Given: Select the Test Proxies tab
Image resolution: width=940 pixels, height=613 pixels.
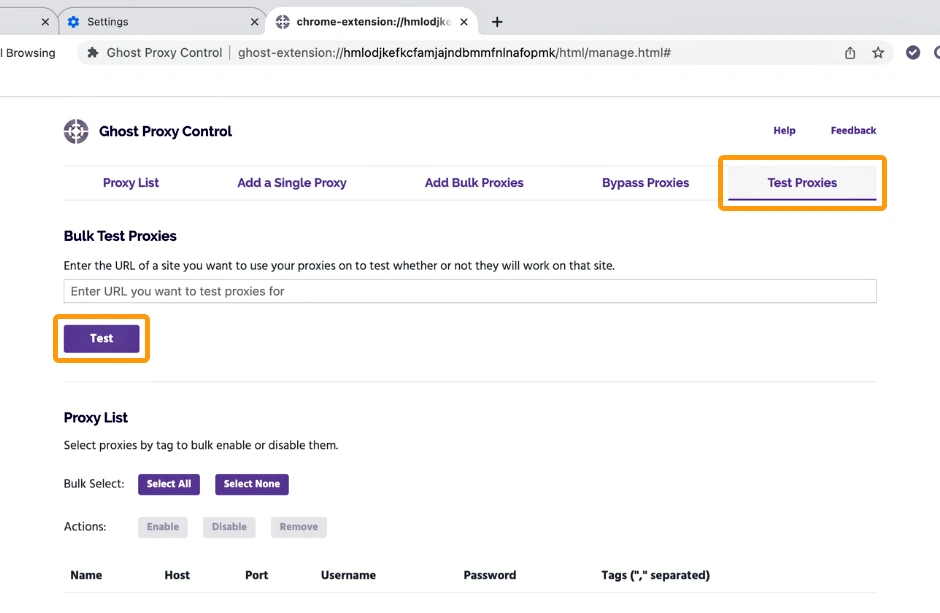Looking at the screenshot, I should coord(802,183).
